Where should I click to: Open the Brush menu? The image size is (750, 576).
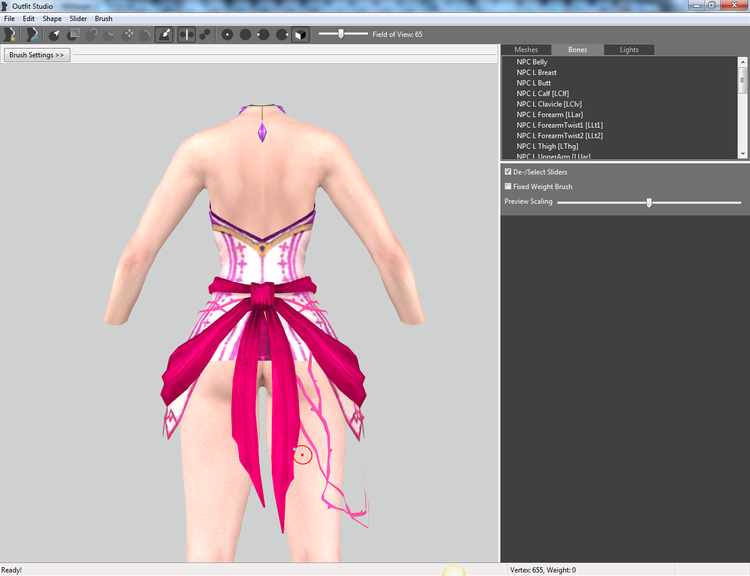coord(103,19)
